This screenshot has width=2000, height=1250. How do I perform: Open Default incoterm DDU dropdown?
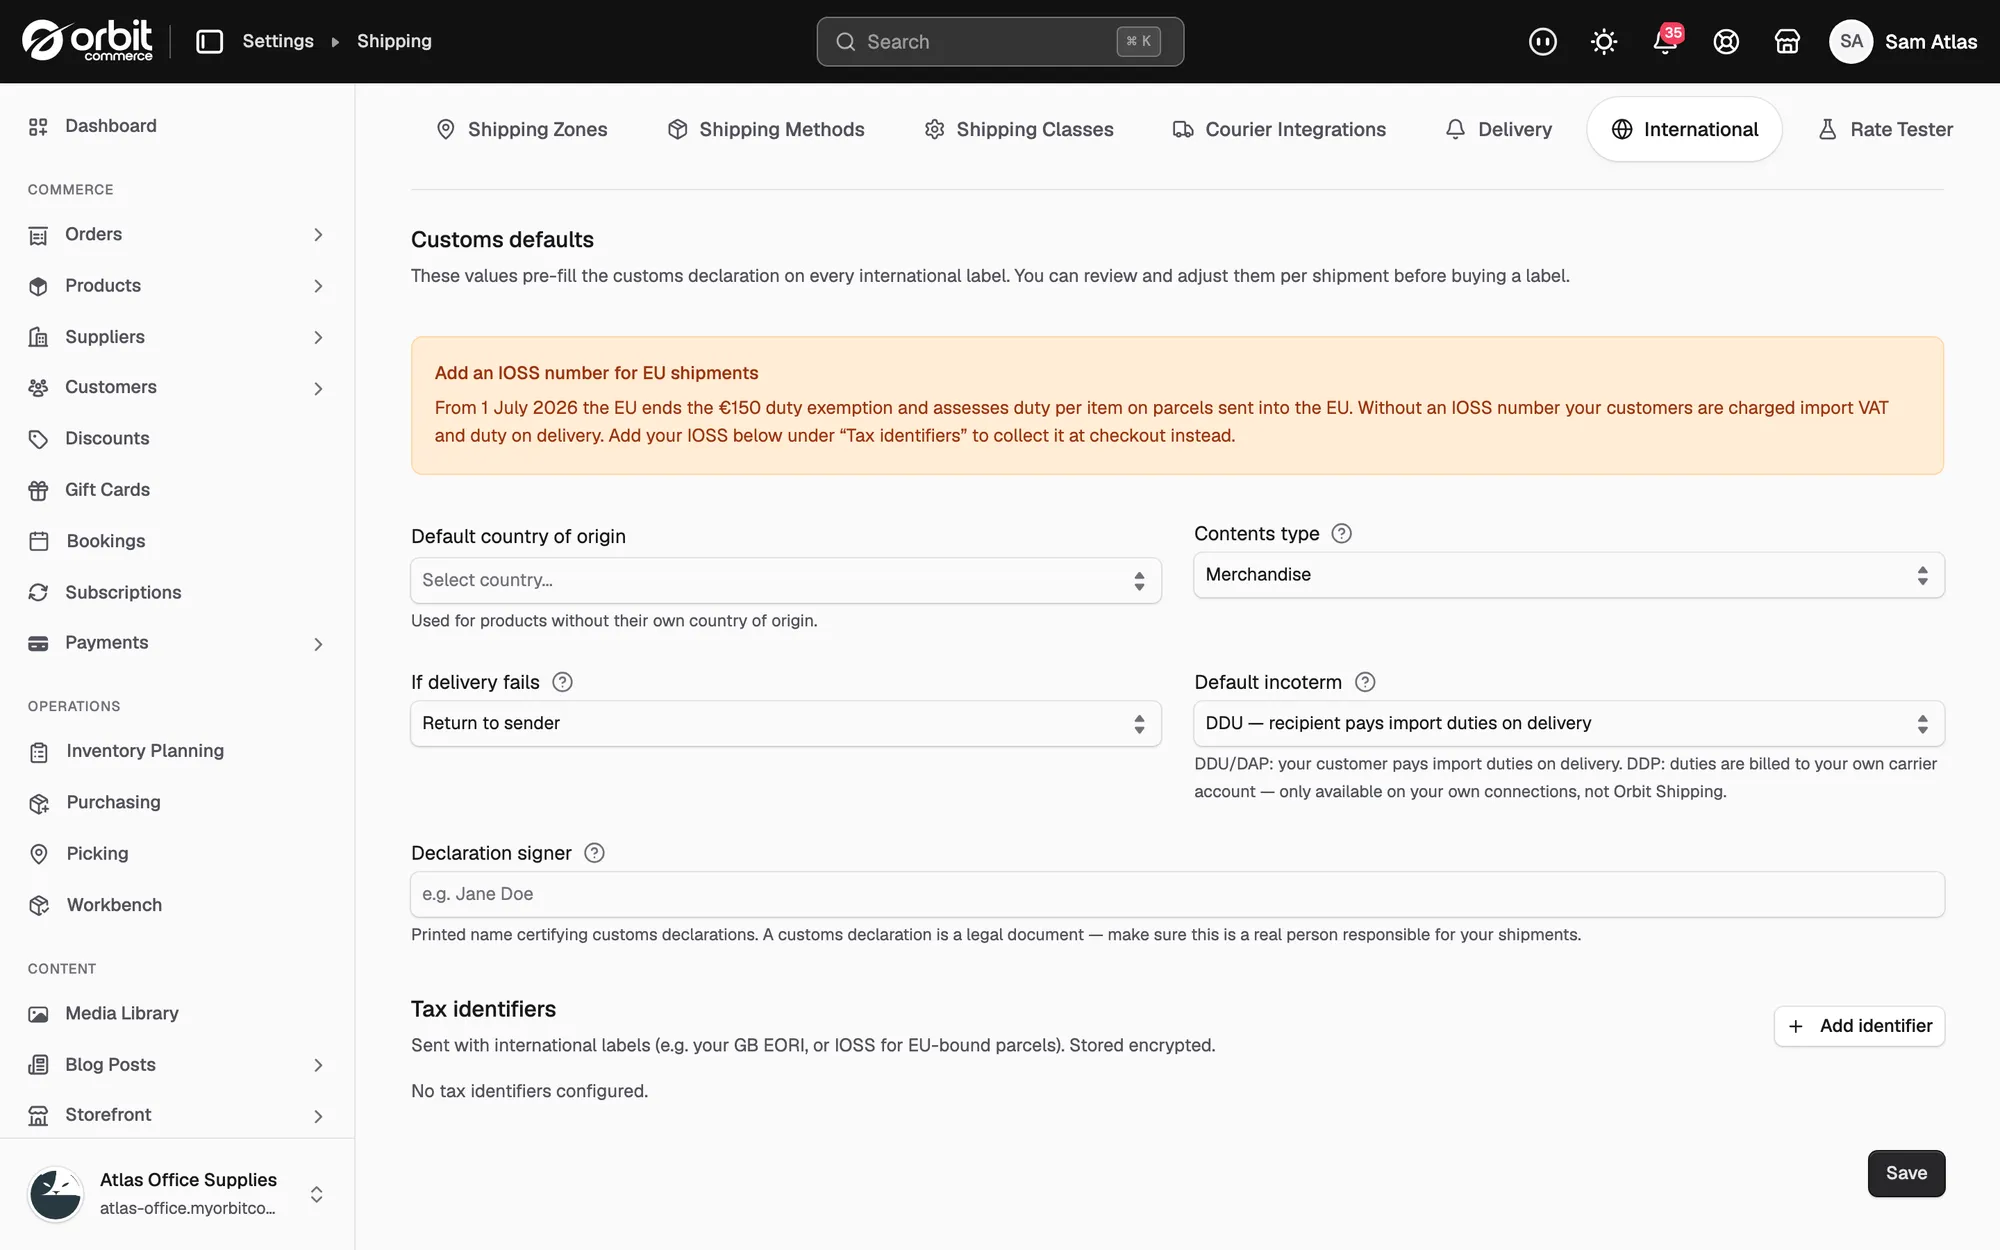click(x=1569, y=723)
